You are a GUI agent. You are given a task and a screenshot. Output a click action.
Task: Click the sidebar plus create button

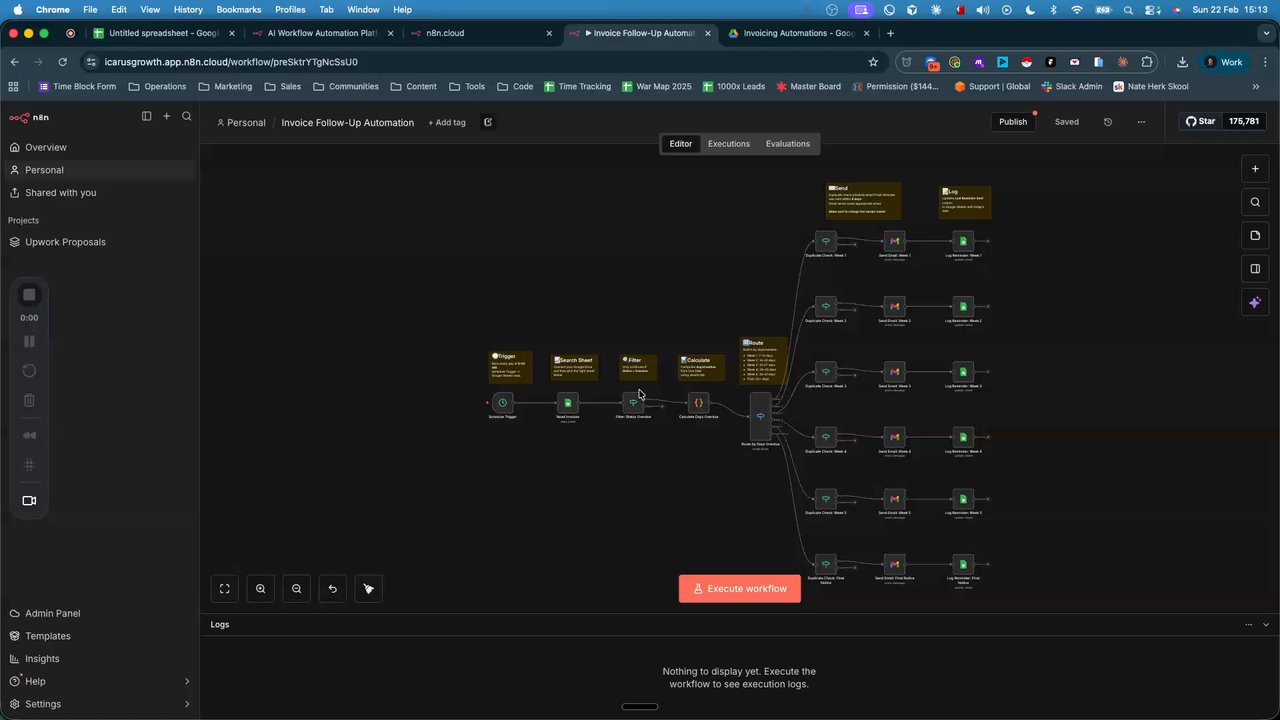click(167, 117)
